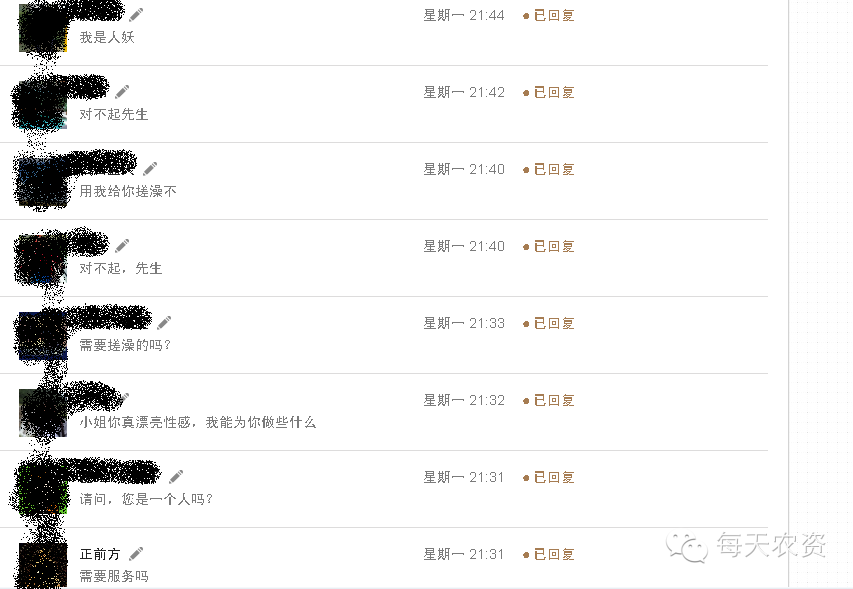Image resolution: width=853 pixels, height=589 pixels.
Task: Open avatar beside 小姐你真漂亮性感 message
Action: 43,413
